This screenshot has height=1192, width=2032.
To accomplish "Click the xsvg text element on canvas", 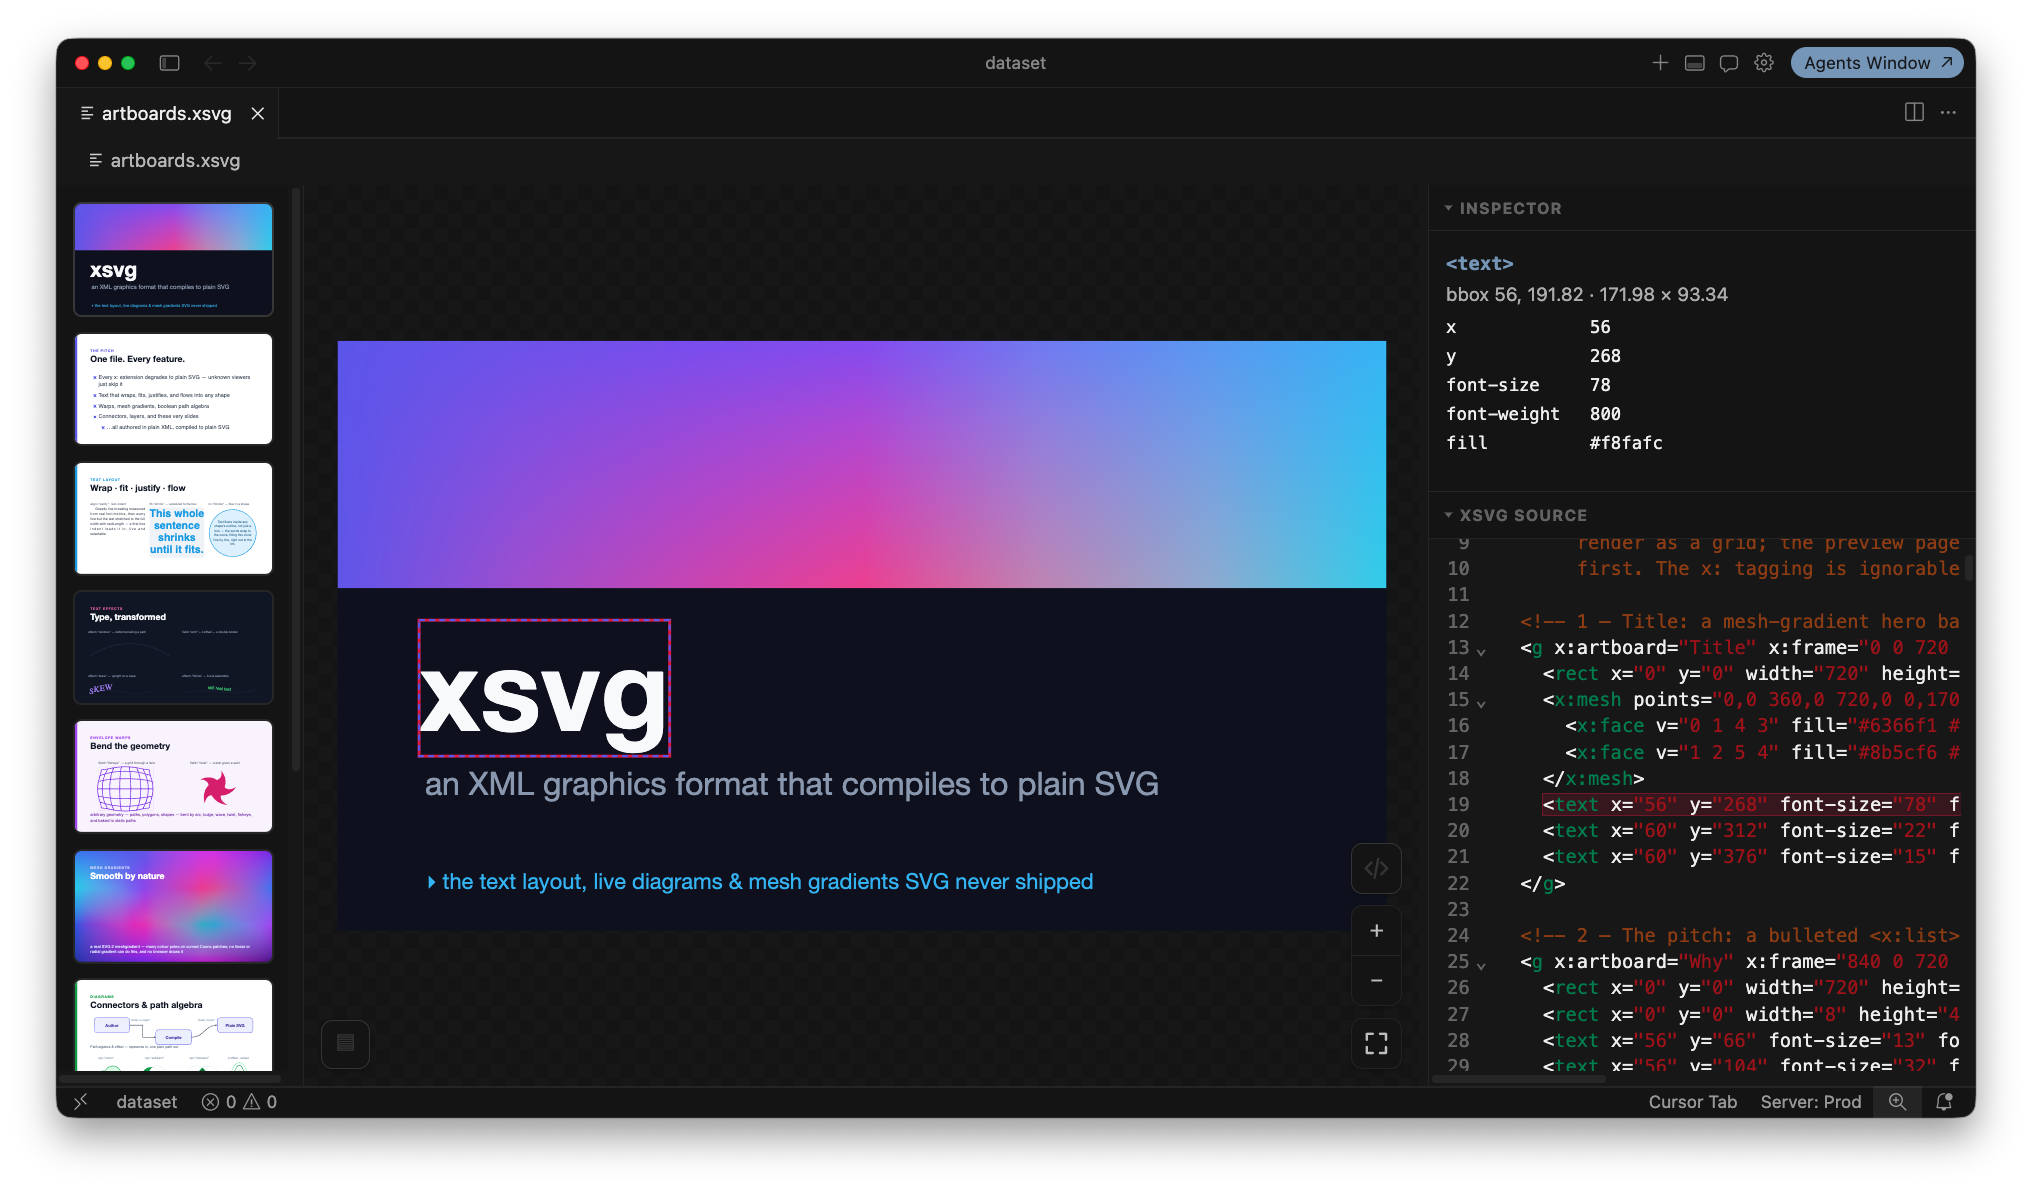I will click(544, 688).
